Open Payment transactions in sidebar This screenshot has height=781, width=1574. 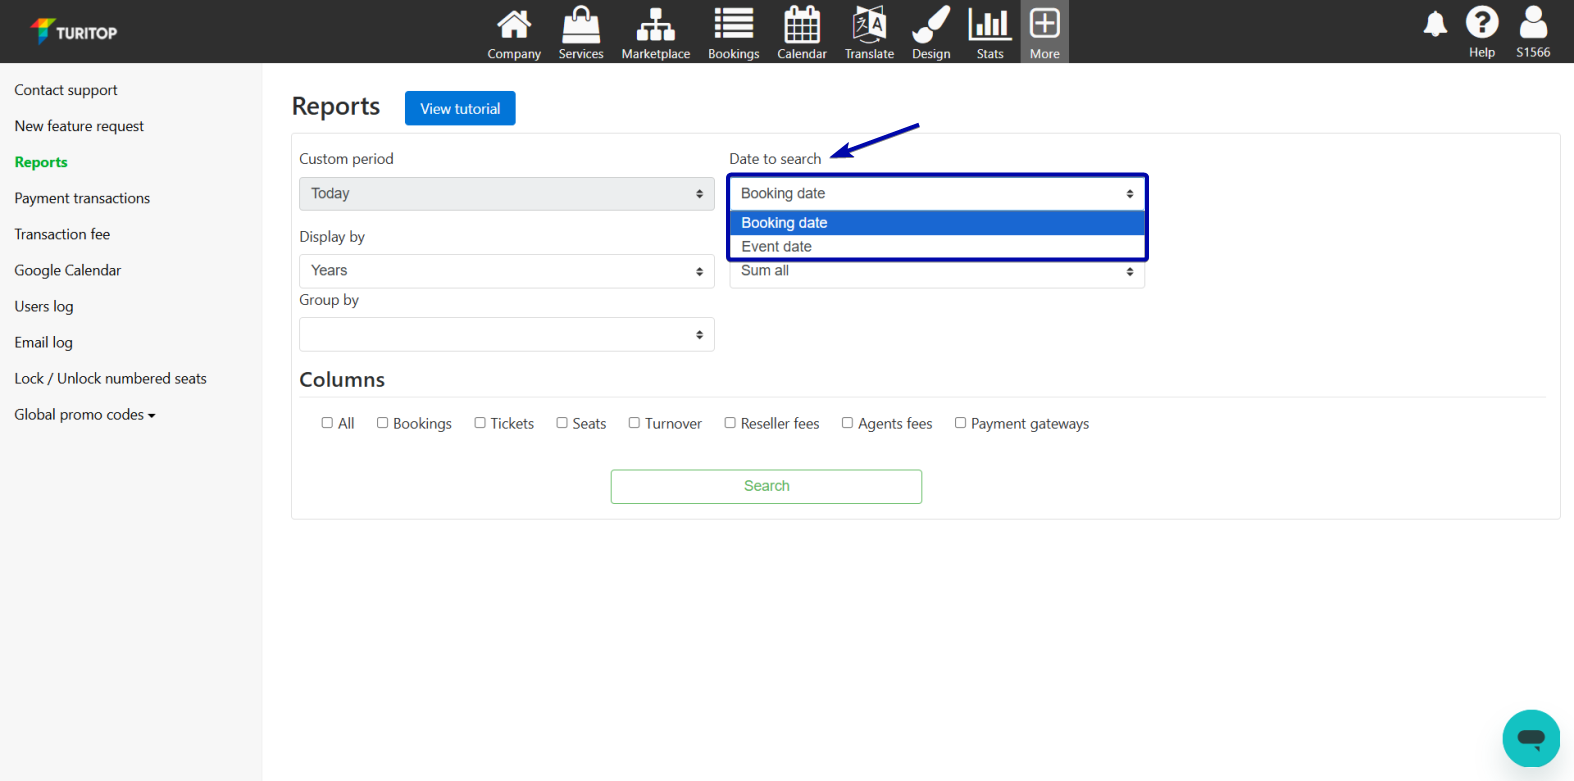click(x=82, y=198)
